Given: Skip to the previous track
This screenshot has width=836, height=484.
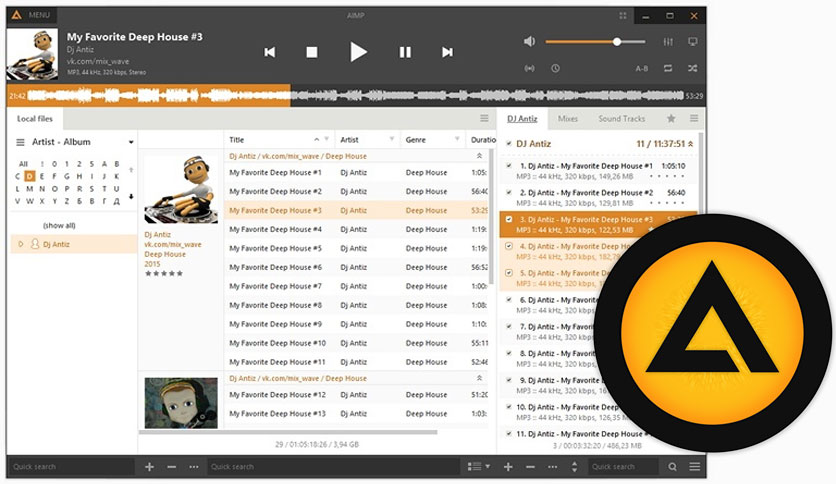Looking at the screenshot, I should click(270, 52).
